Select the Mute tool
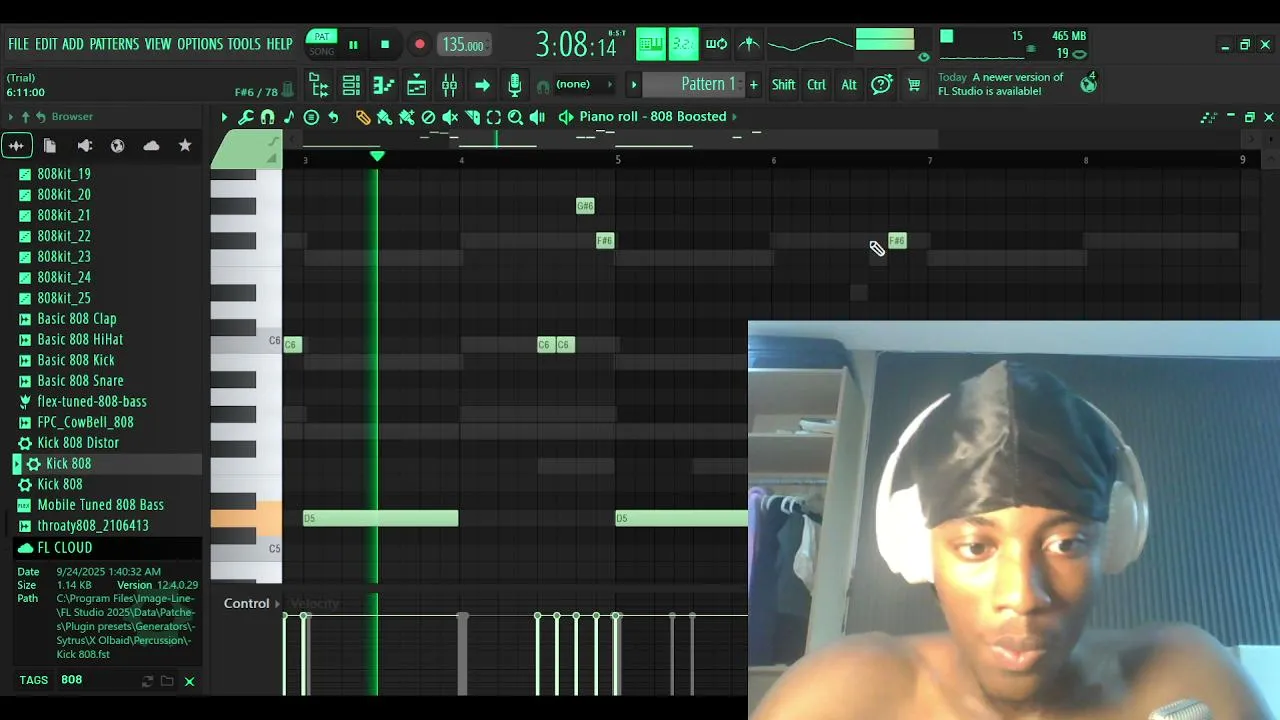 pyautogui.click(x=450, y=117)
